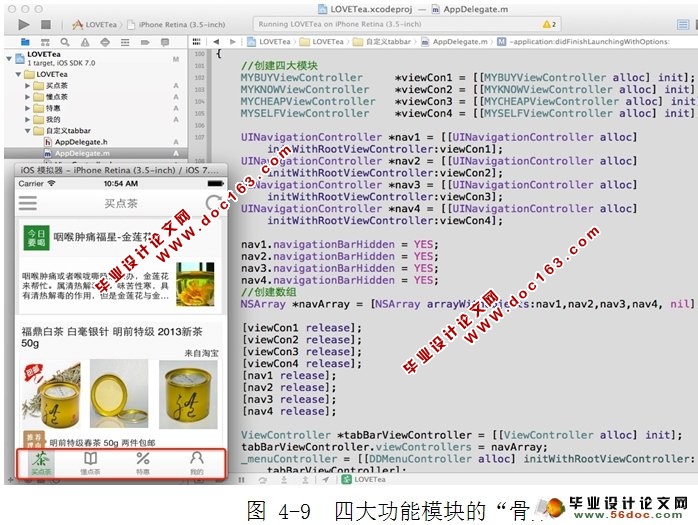This screenshot has width=698, height=525.
Task: Select LOVETea process in debug bar
Action: [364, 480]
